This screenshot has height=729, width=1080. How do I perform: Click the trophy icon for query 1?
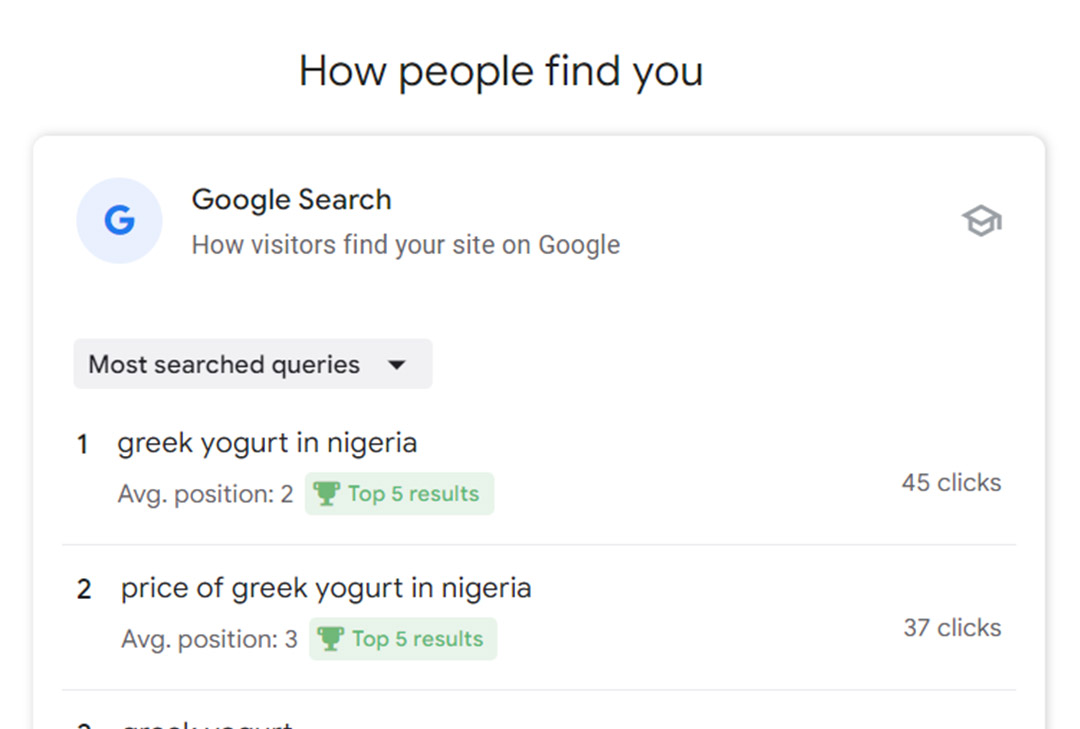coord(326,493)
